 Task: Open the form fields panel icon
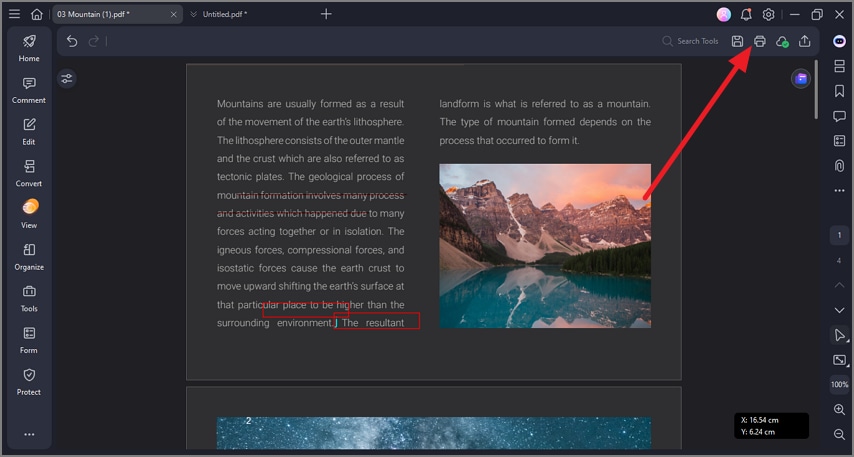tap(839, 141)
